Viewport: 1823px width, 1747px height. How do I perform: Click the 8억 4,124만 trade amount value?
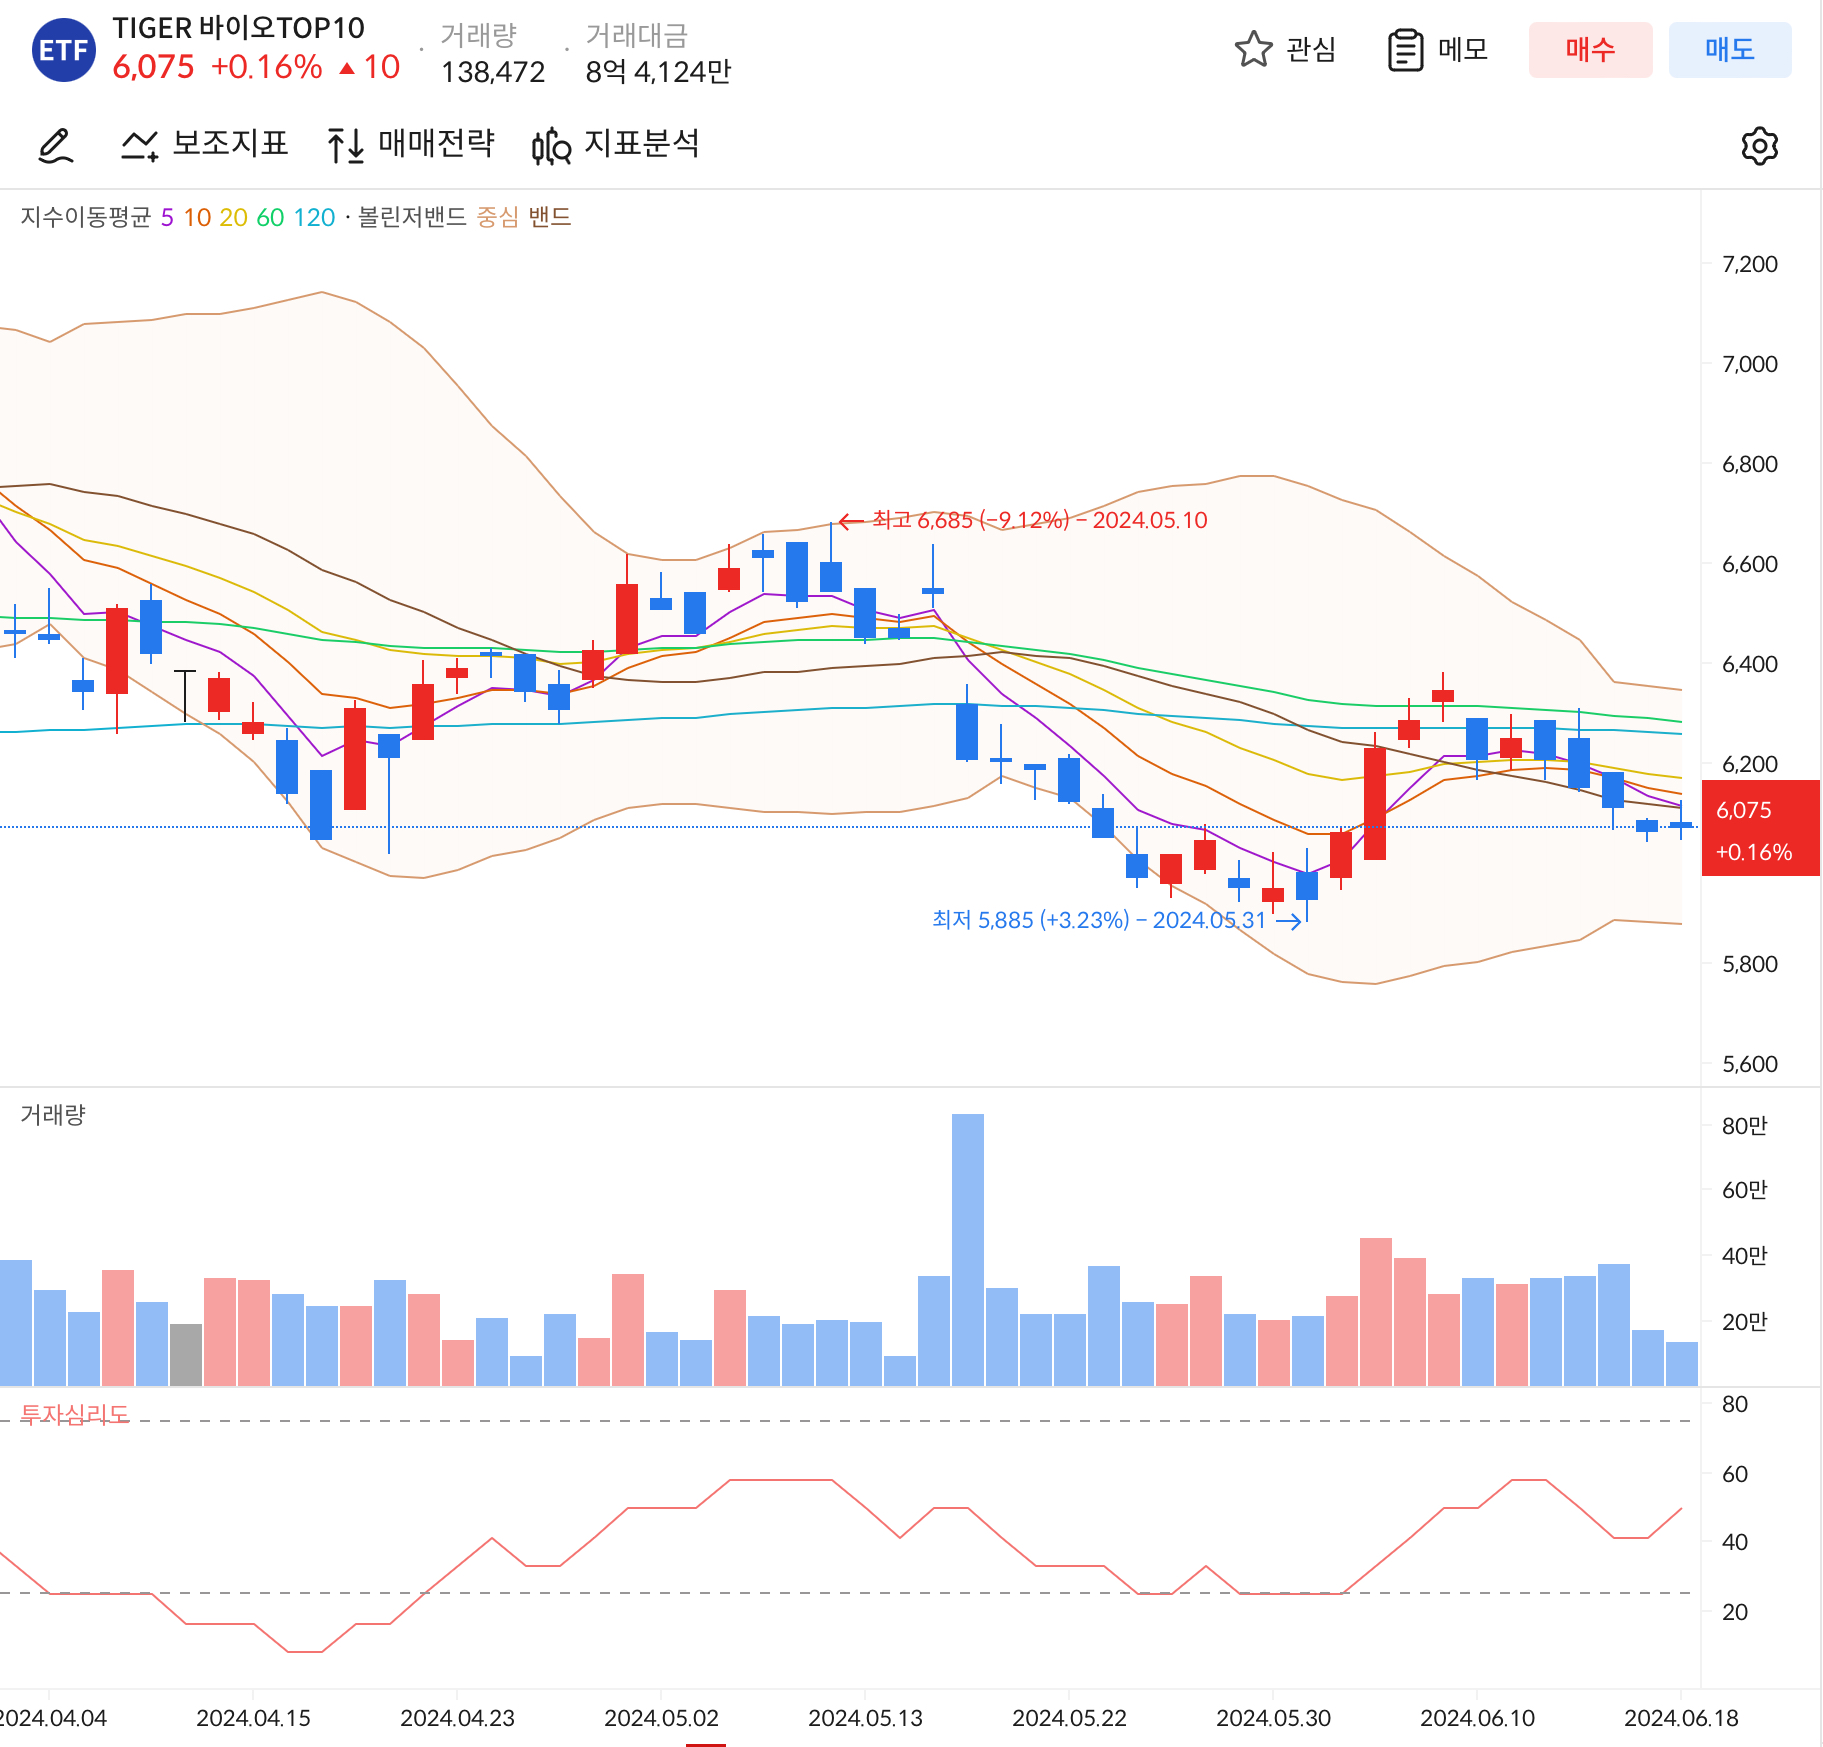(x=658, y=72)
